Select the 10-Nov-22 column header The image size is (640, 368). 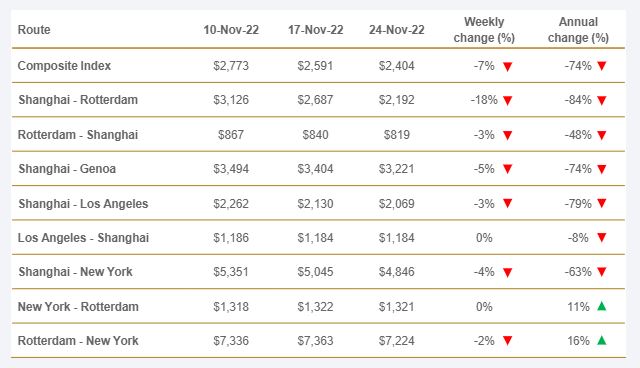tap(231, 30)
